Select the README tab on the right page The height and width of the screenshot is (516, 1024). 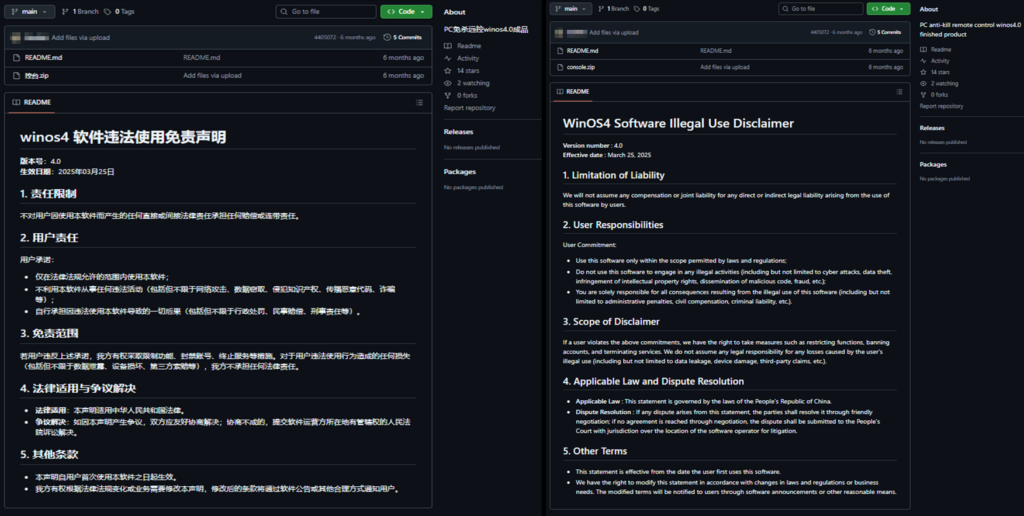coord(572,91)
